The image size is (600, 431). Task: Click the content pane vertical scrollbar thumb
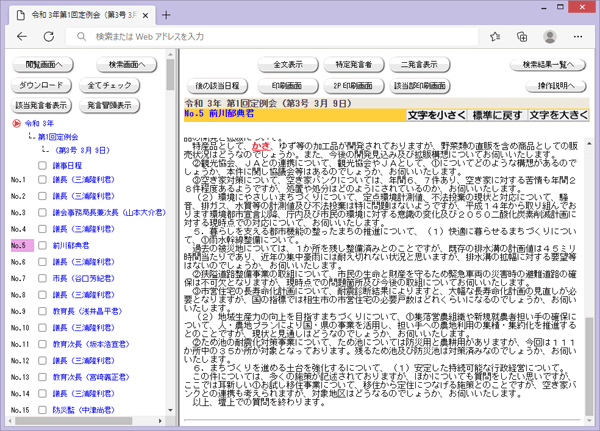pyautogui.click(x=589, y=366)
